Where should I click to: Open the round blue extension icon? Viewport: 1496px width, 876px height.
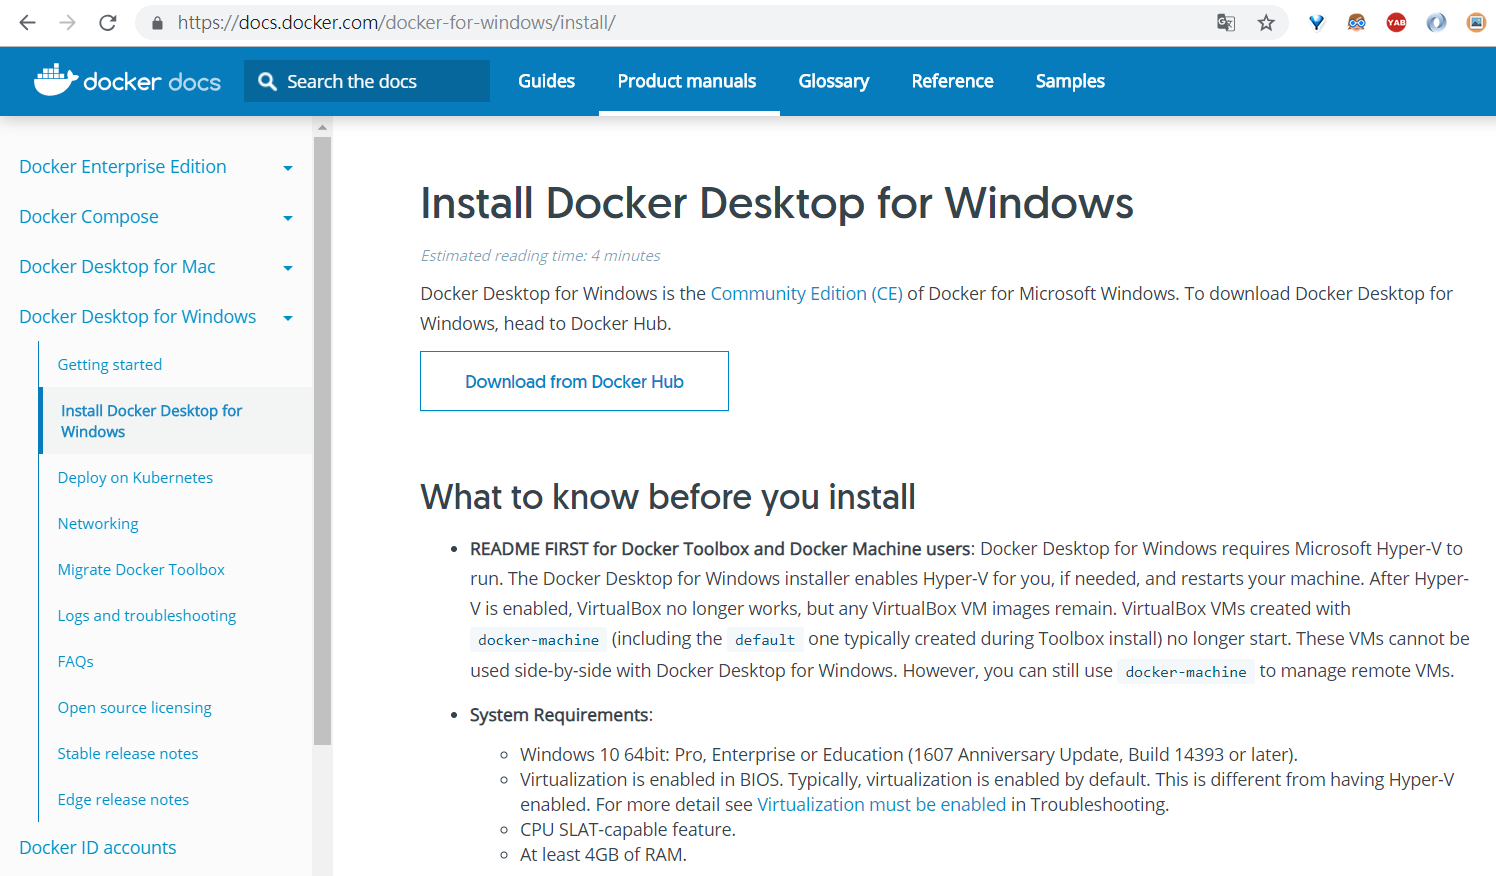1437,22
